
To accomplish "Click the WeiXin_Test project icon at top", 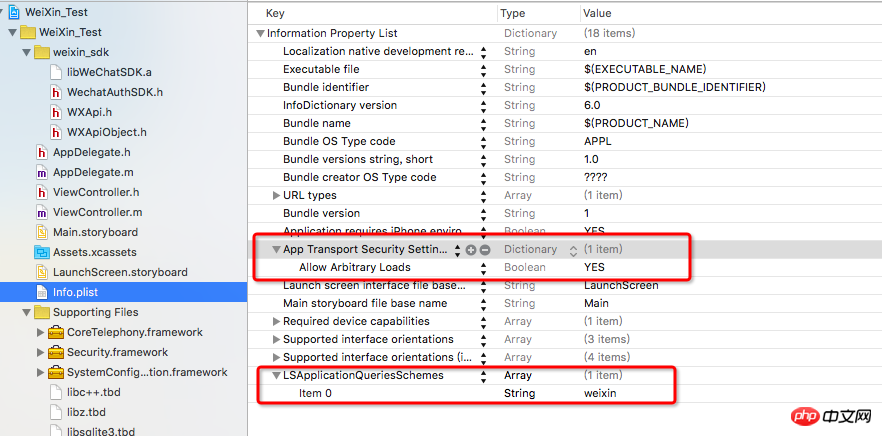I will click(11, 11).
